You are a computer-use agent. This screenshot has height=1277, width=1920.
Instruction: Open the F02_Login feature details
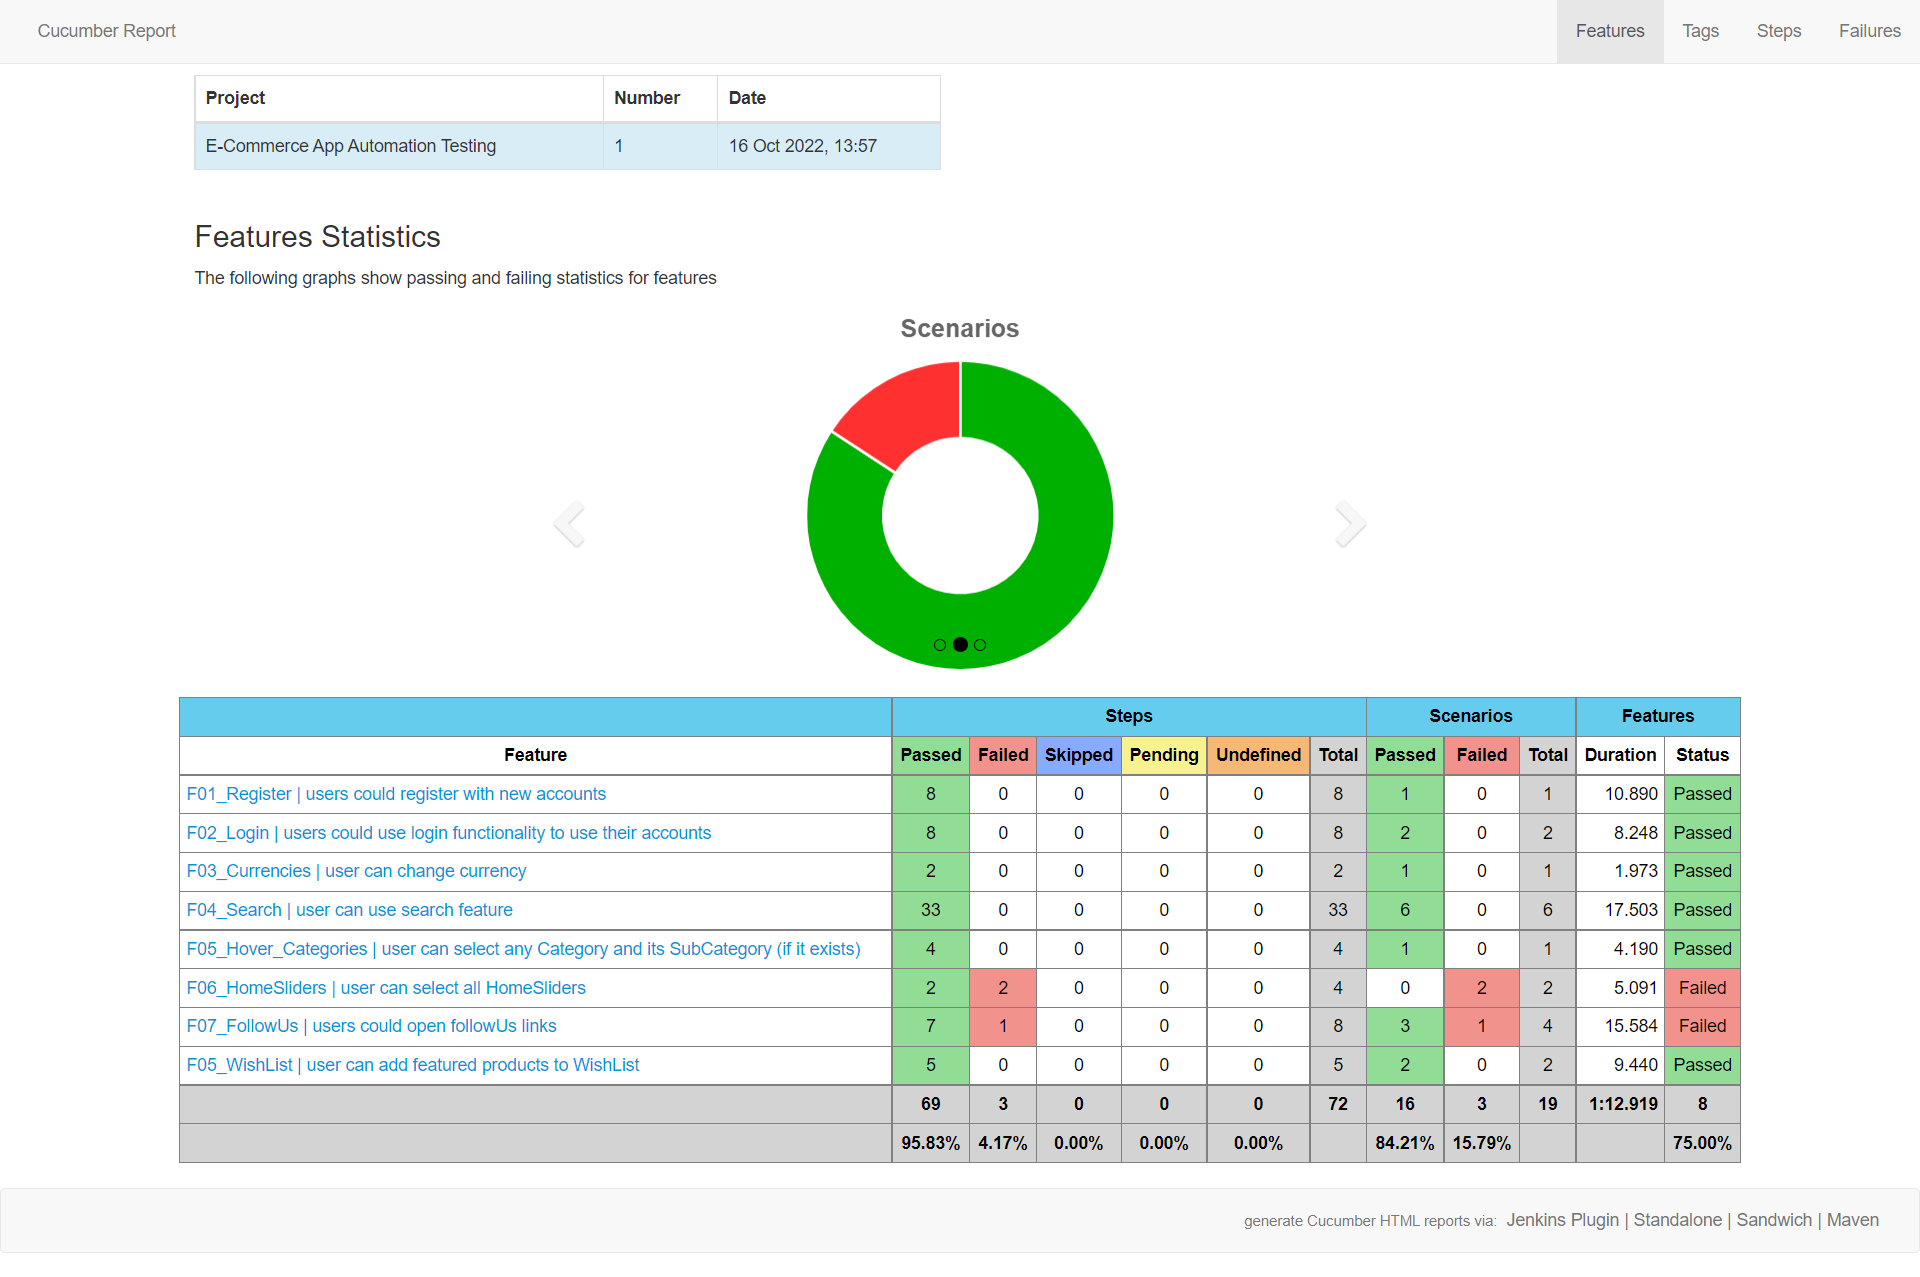click(x=448, y=832)
